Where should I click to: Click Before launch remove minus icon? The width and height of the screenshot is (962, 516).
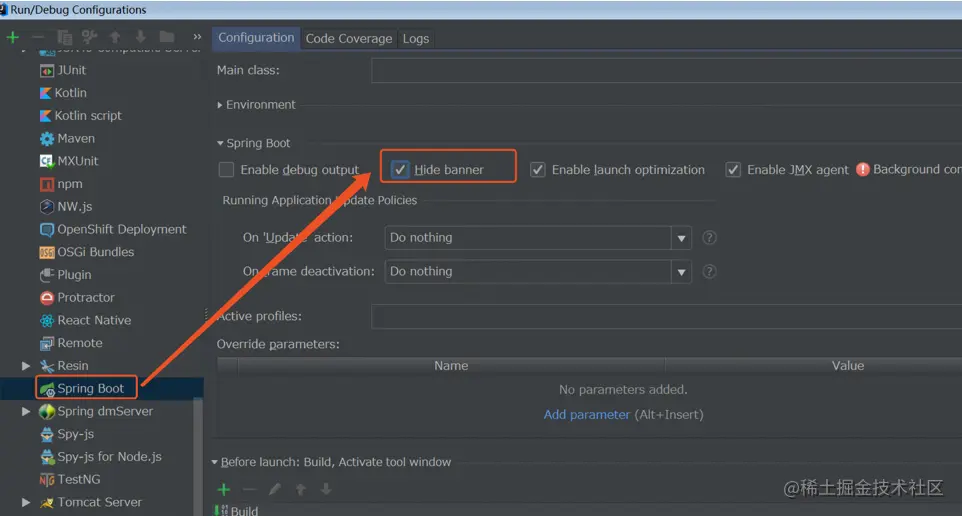(x=249, y=489)
